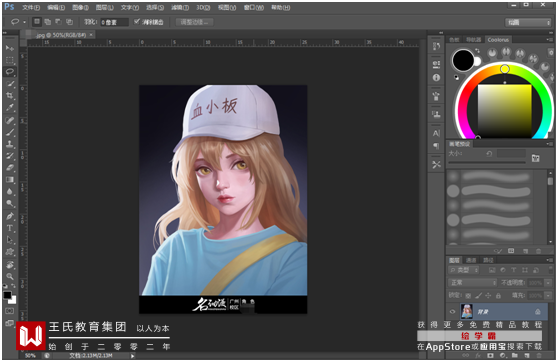Open the Character panel icon
The image size is (558, 362).
(x=436, y=133)
